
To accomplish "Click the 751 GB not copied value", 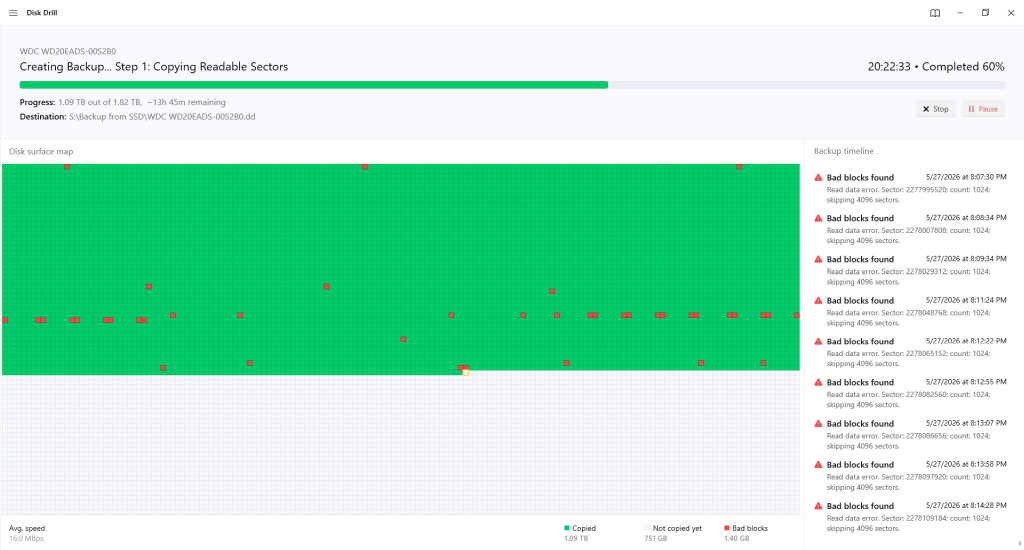I will click(656, 538).
